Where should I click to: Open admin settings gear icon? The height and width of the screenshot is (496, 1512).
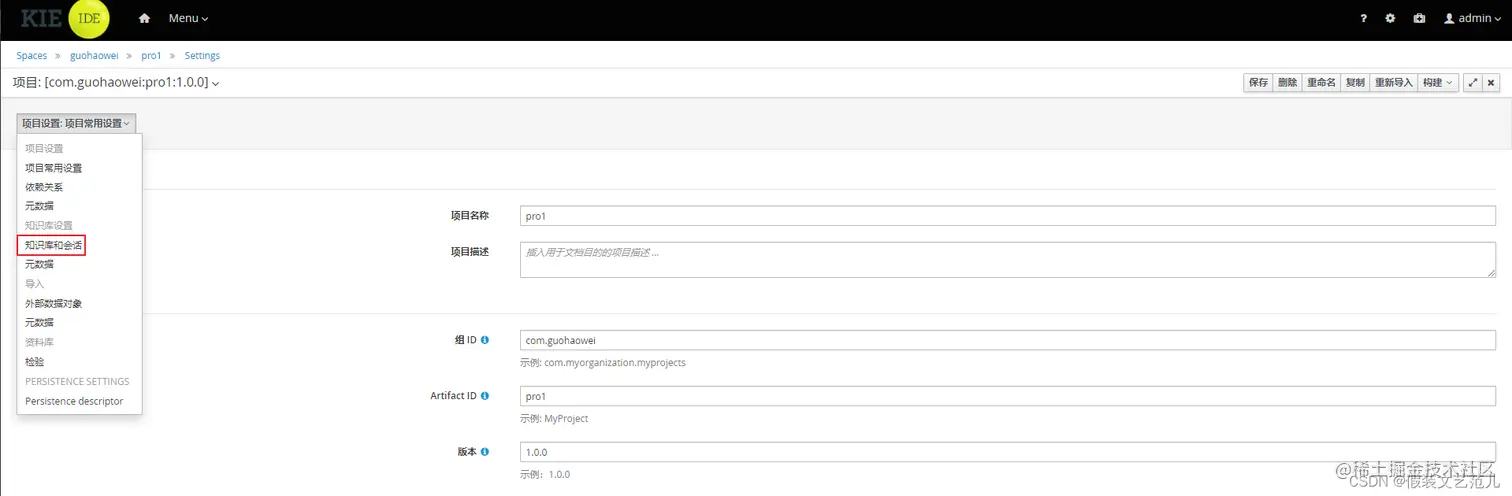pos(1390,19)
